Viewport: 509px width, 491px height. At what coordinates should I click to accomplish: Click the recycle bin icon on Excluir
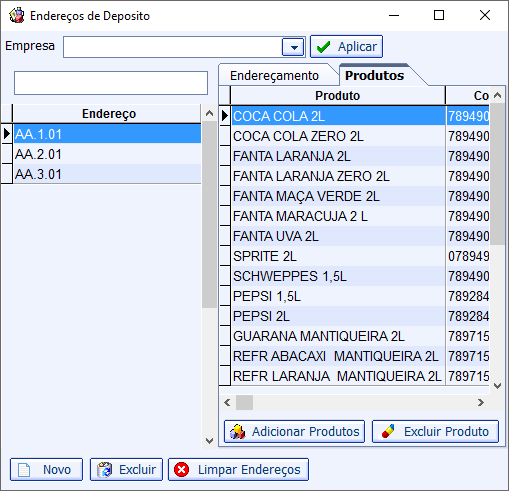105,470
